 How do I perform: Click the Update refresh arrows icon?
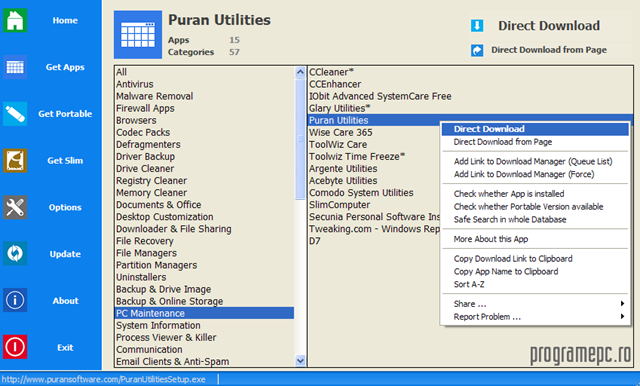click(x=15, y=253)
